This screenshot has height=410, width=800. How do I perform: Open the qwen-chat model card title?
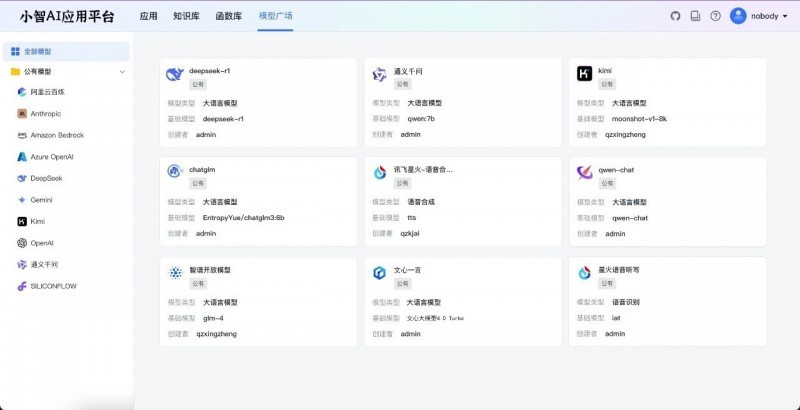(x=616, y=170)
